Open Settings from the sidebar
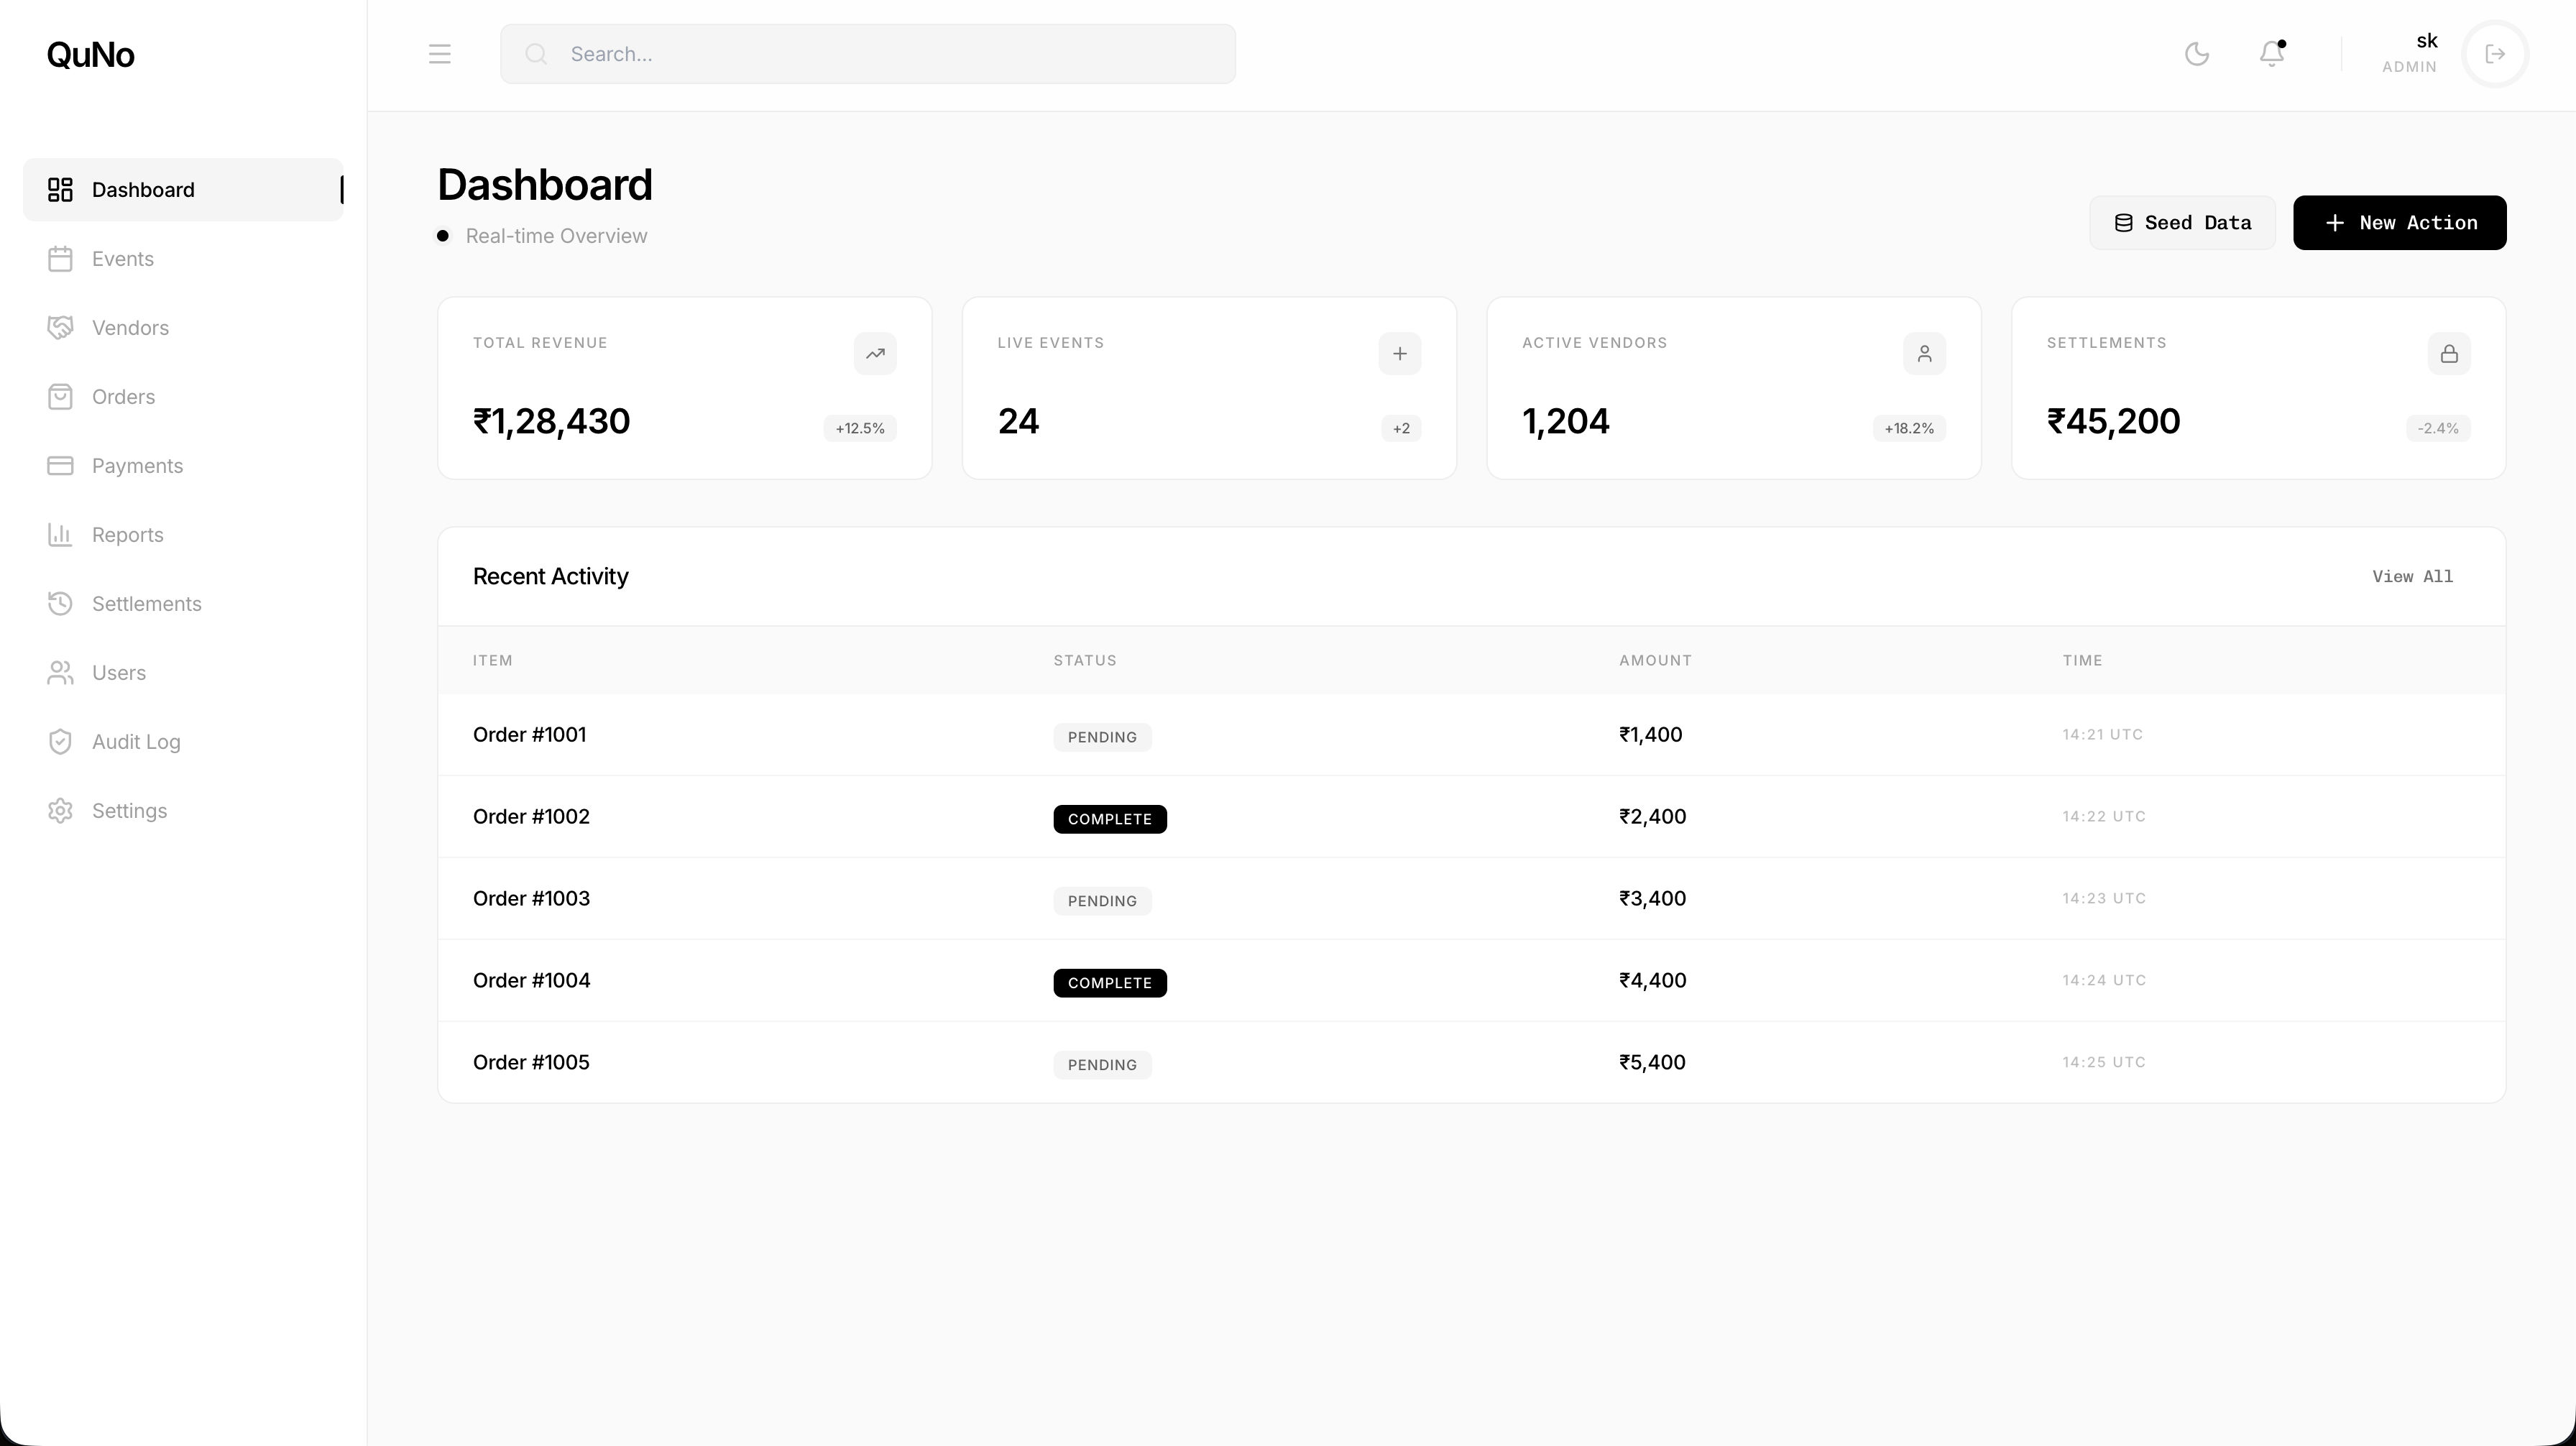Screen dimensions: 2576x1446 pos(129,811)
